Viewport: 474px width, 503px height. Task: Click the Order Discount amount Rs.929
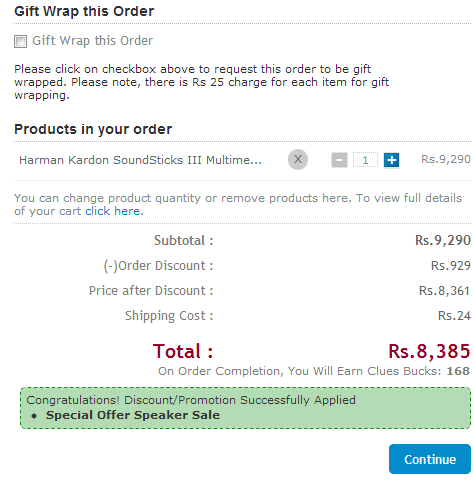[450, 266]
